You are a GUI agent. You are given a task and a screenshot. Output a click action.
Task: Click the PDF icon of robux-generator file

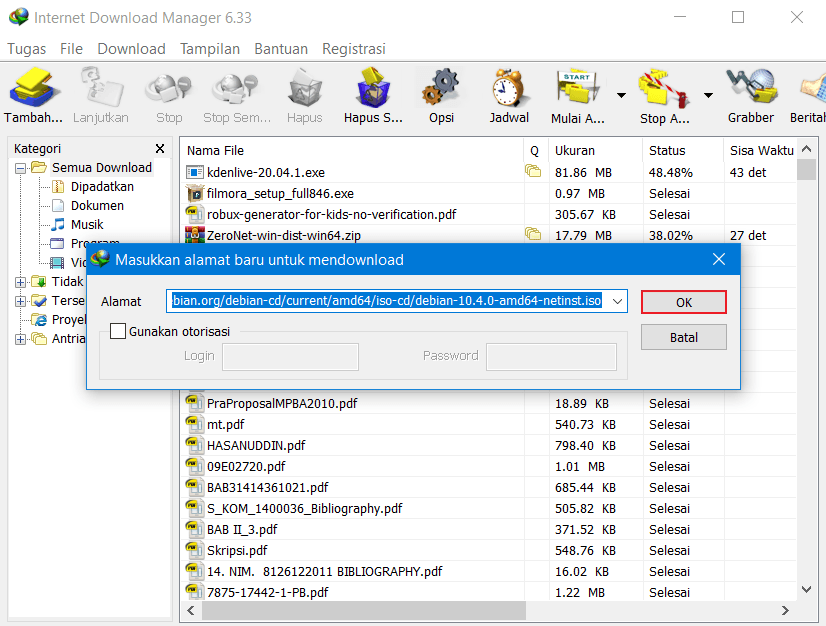[194, 214]
